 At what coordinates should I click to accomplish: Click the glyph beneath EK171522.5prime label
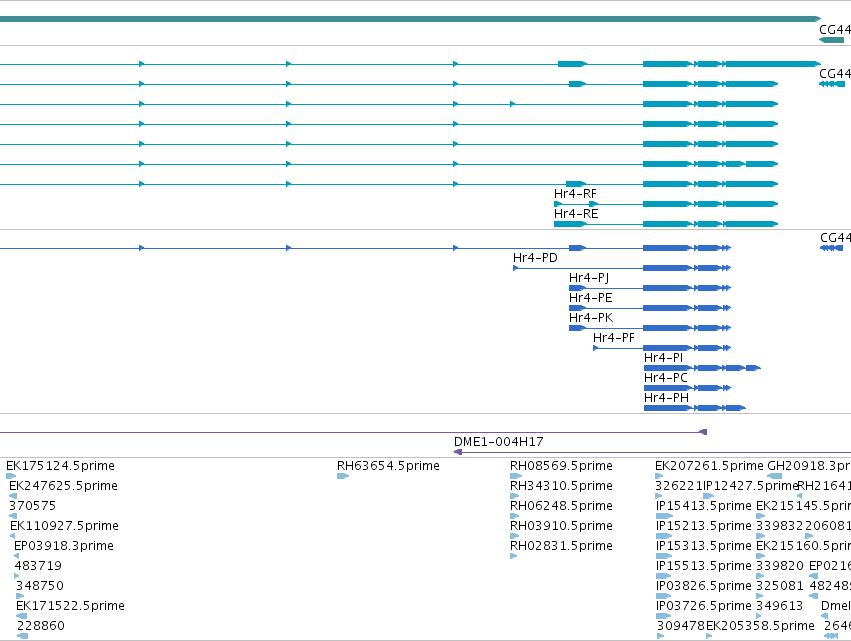coord(22,616)
